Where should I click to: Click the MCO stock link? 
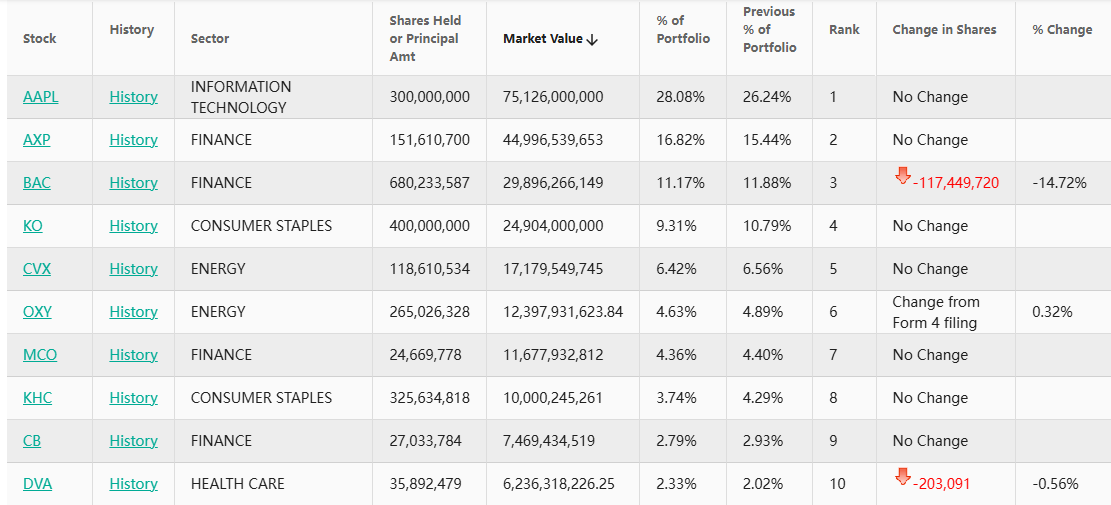point(40,355)
